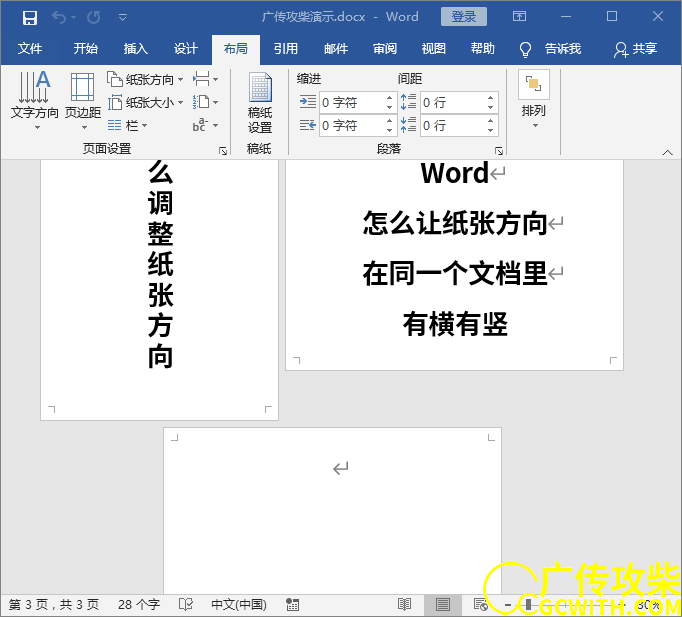Click the proofing check icon in status bar

pyautogui.click(x=186, y=604)
